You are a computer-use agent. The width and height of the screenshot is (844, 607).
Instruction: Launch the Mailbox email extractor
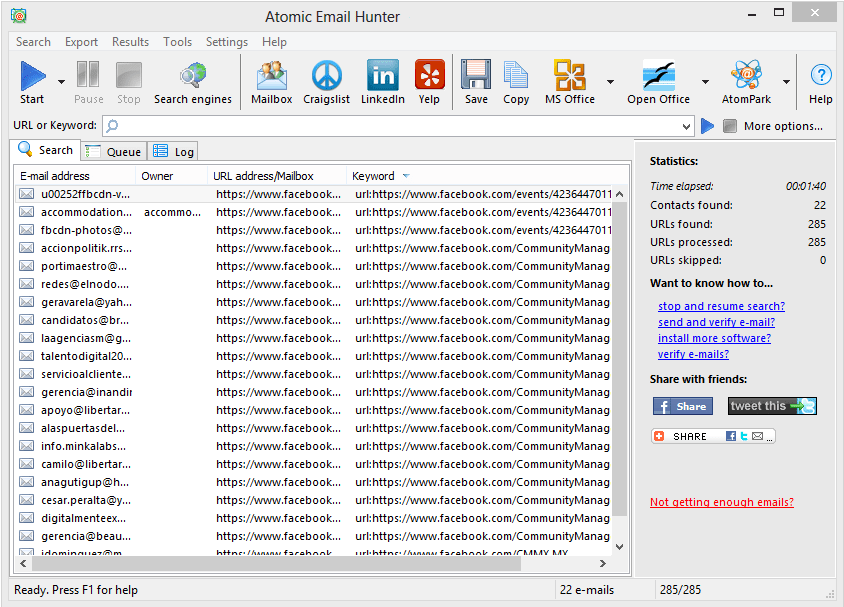point(271,82)
